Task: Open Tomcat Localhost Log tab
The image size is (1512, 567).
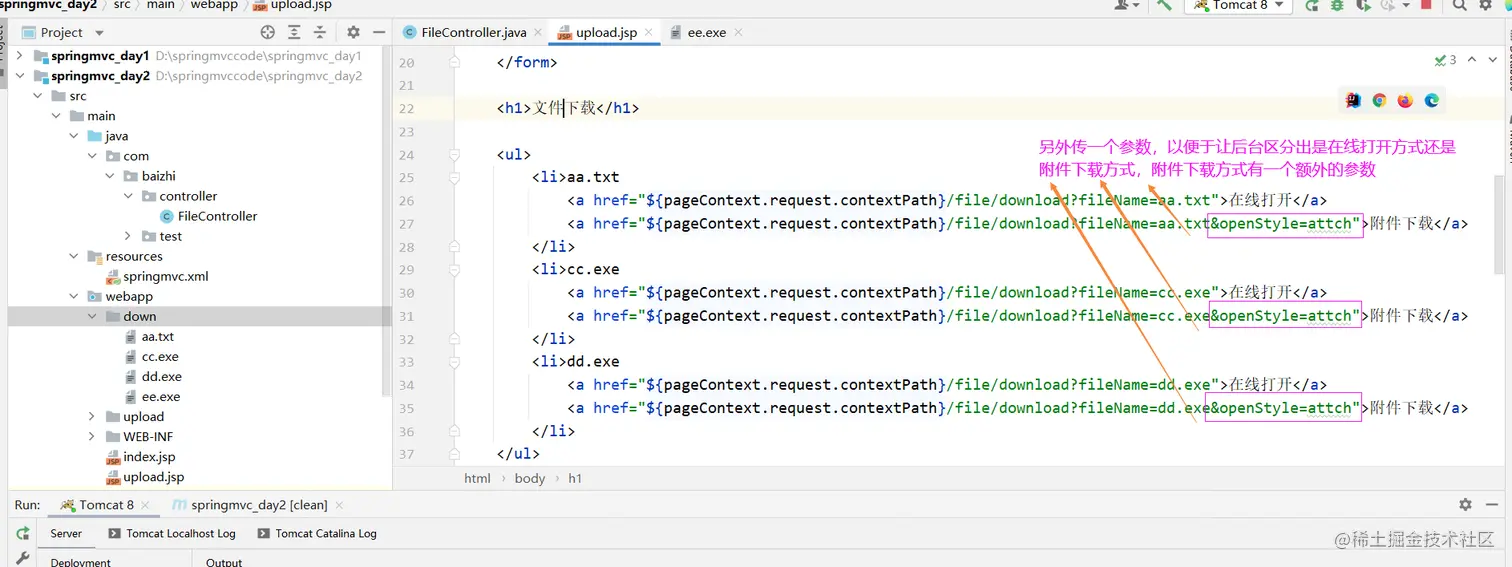Action: coord(172,534)
